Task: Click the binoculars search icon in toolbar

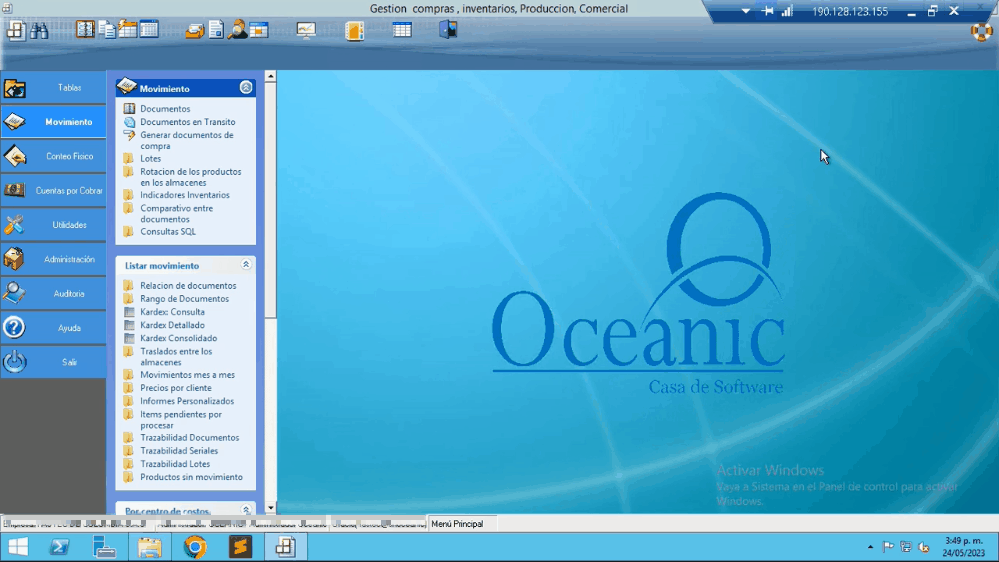Action: pyautogui.click(x=39, y=30)
